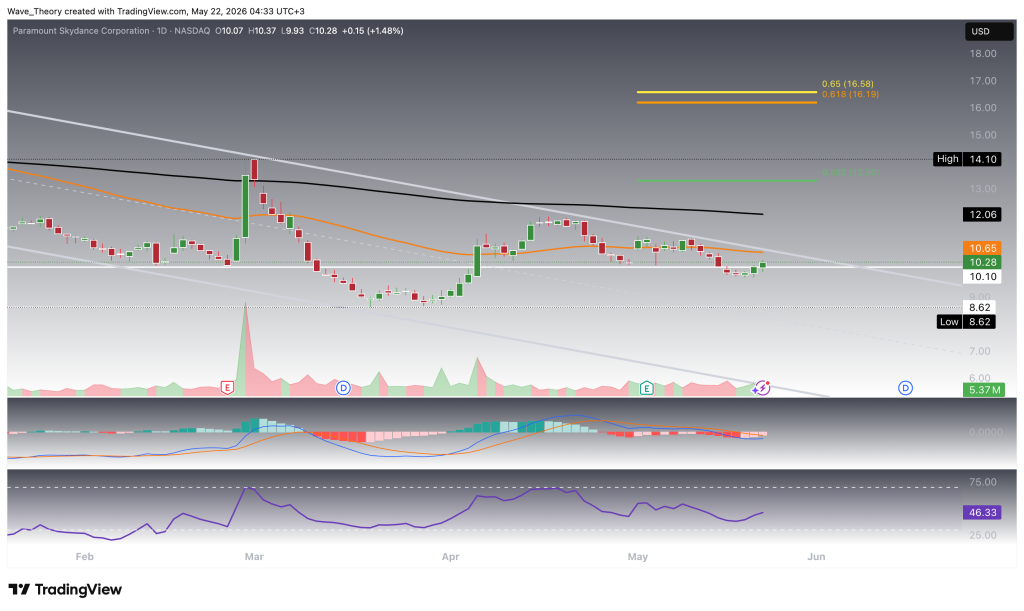Click the Wave_Theory created with TradingView.com caption
Viewport: 1024px width, 611px height.
click(x=155, y=11)
